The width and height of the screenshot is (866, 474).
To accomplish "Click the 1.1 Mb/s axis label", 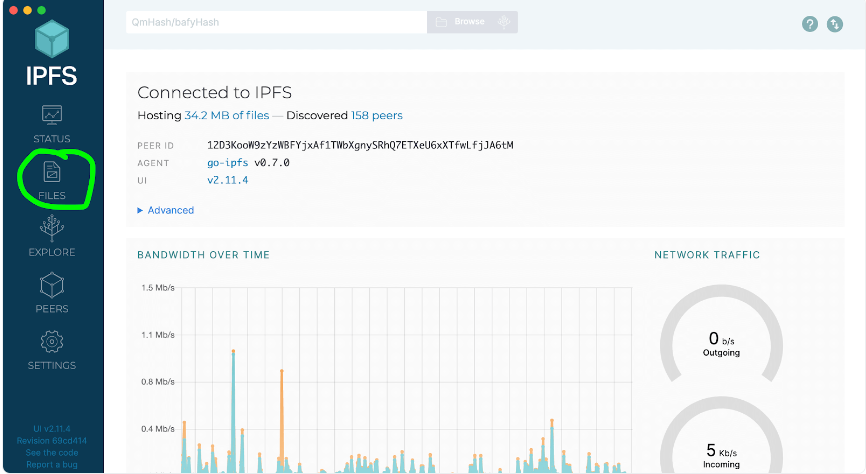I will 158,334.
